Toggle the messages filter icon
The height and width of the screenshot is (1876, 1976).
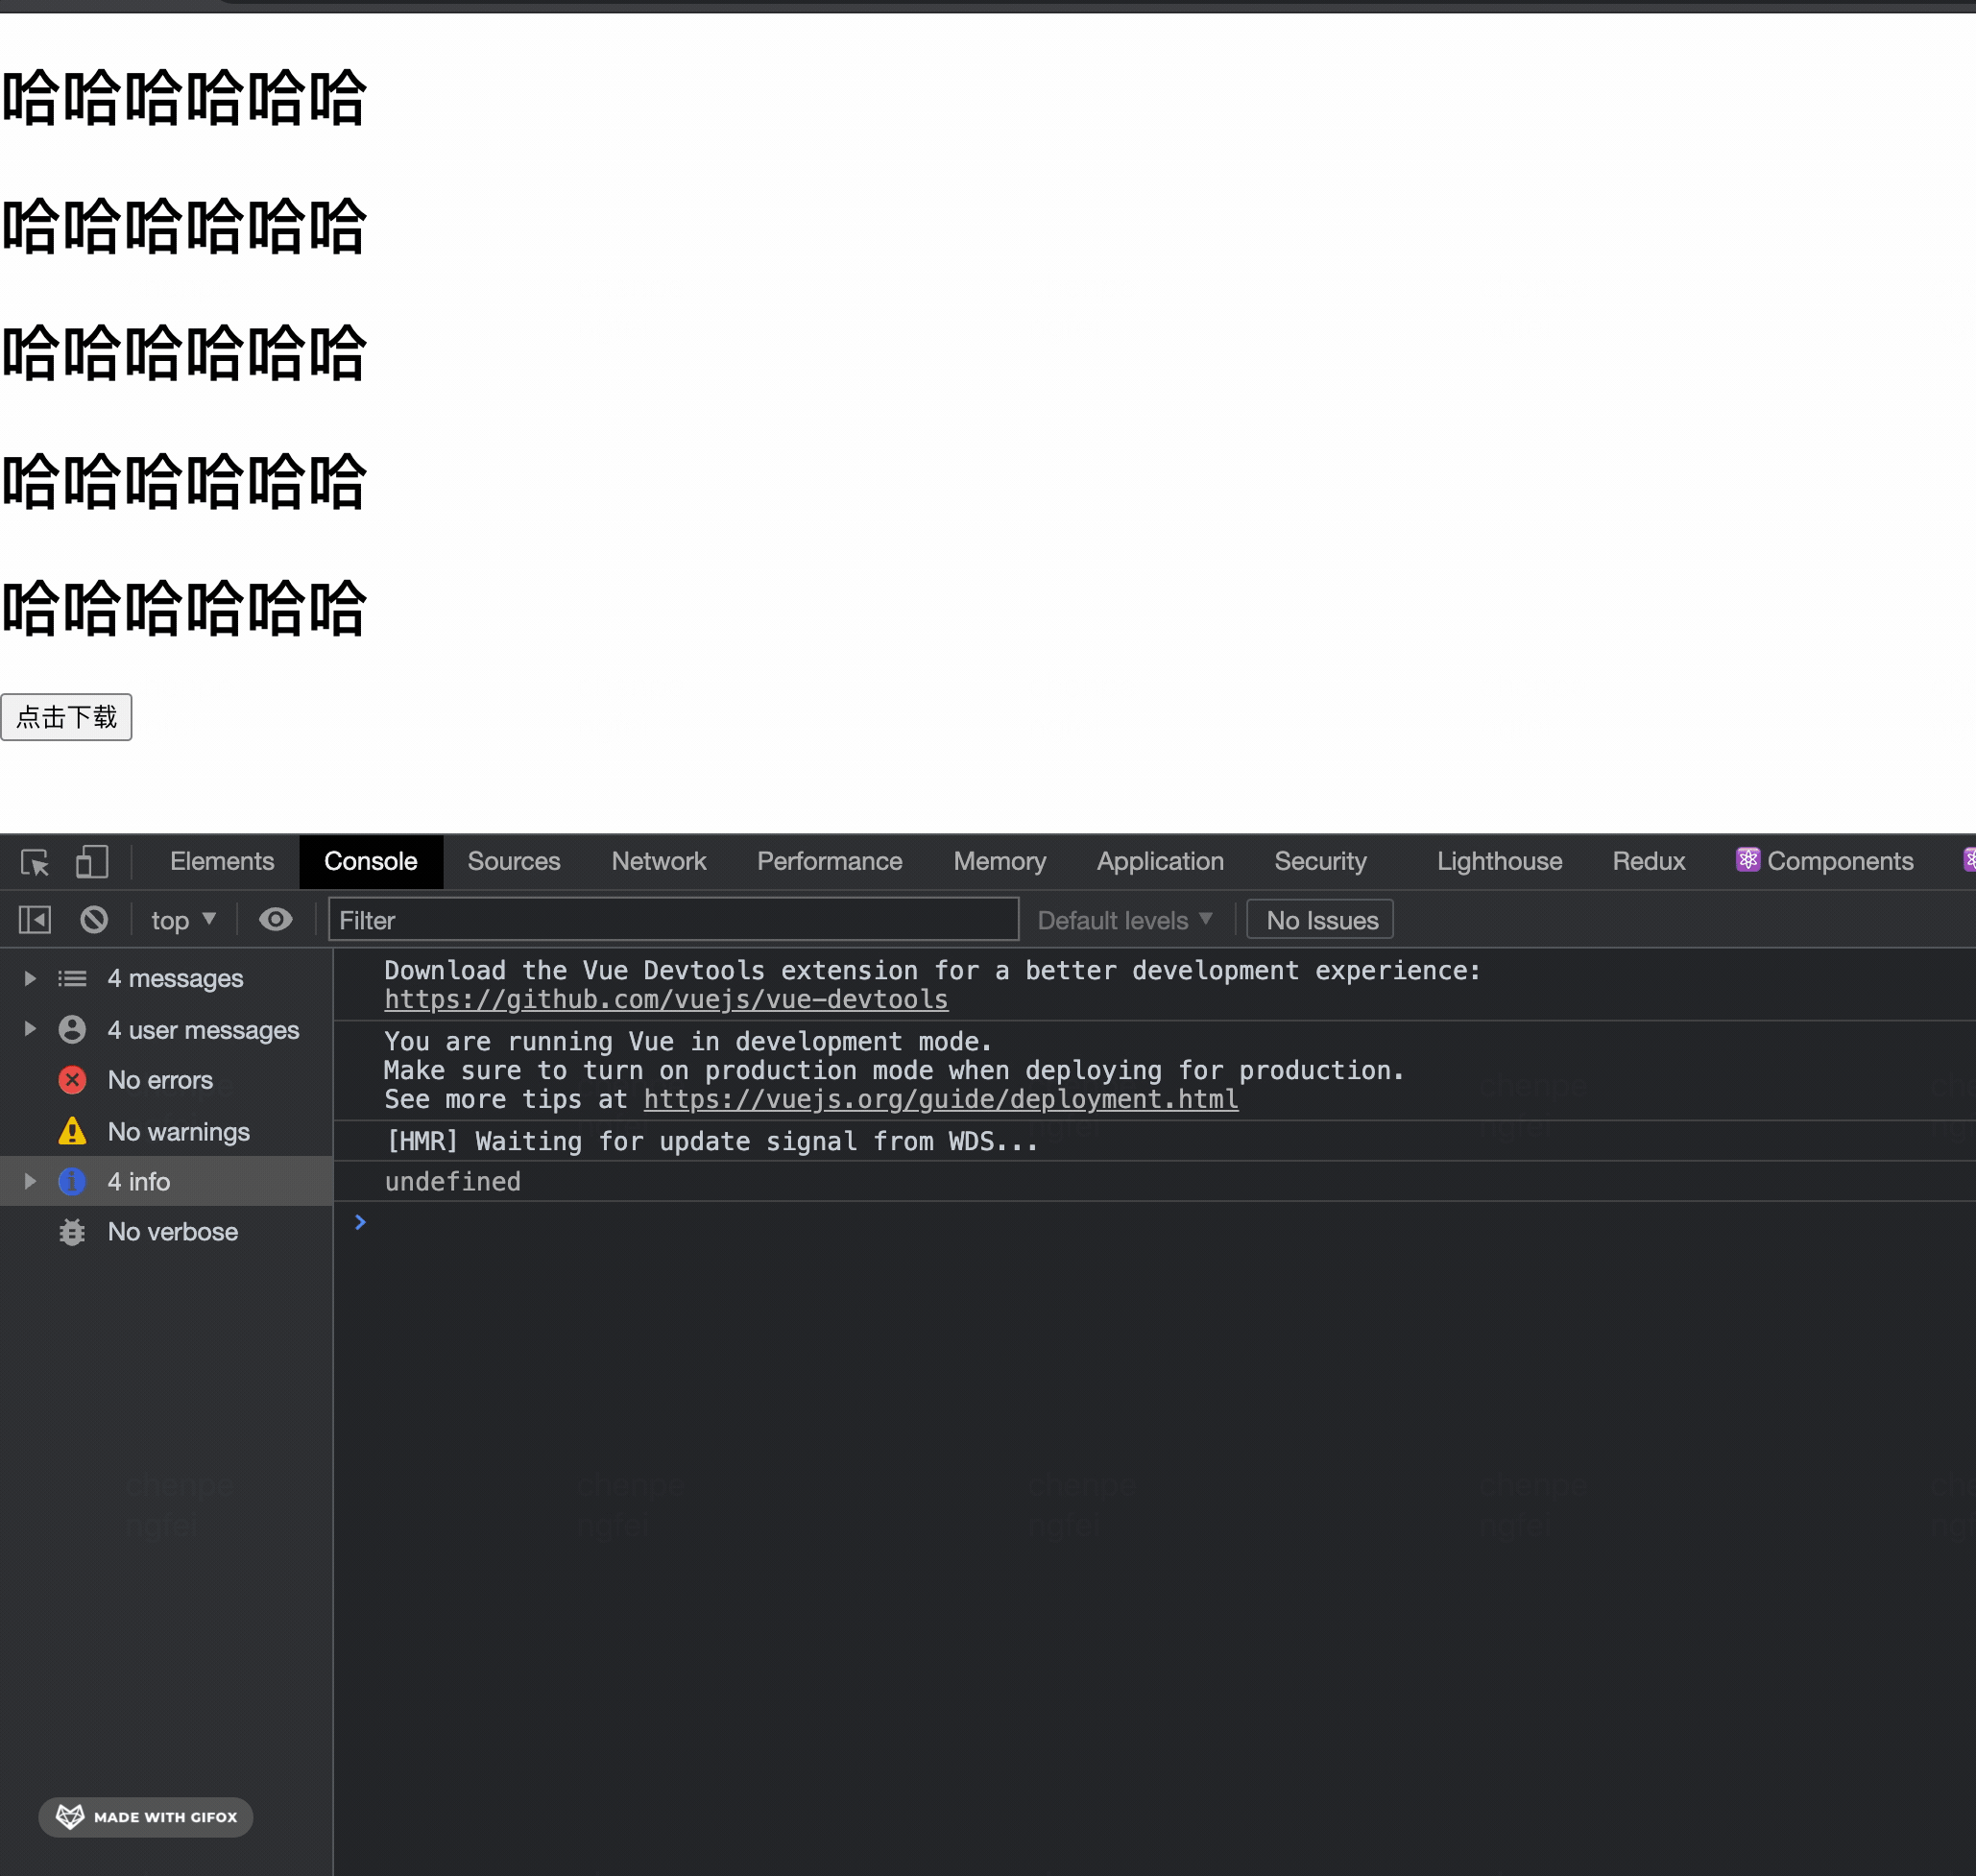(72, 976)
